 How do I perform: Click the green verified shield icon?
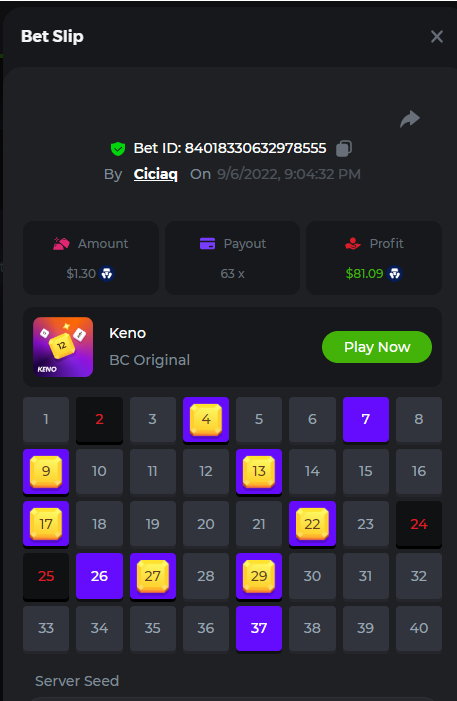118,148
